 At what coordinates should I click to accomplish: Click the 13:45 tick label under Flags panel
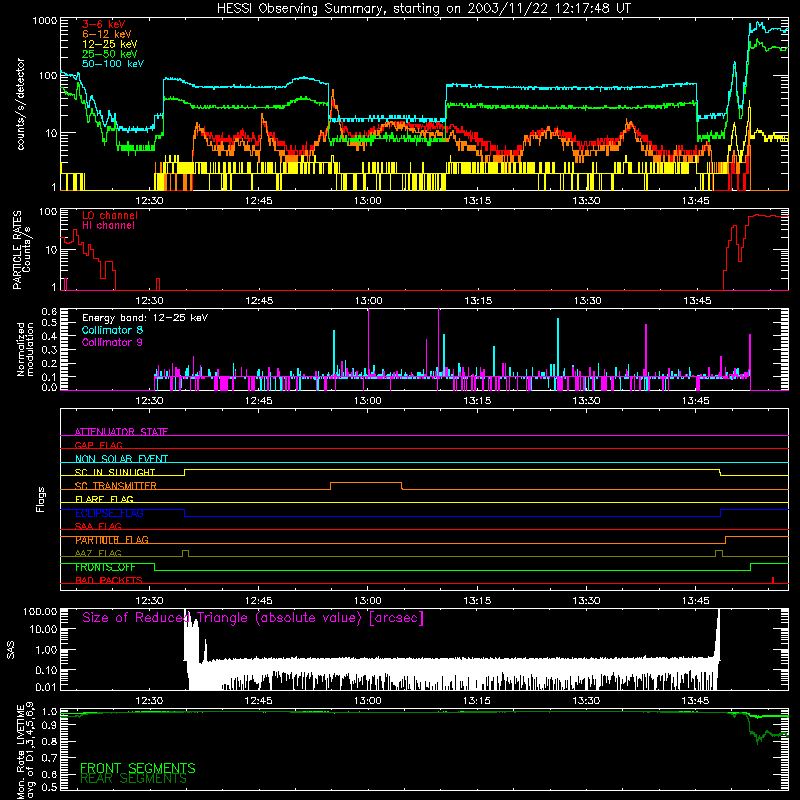pos(695,601)
